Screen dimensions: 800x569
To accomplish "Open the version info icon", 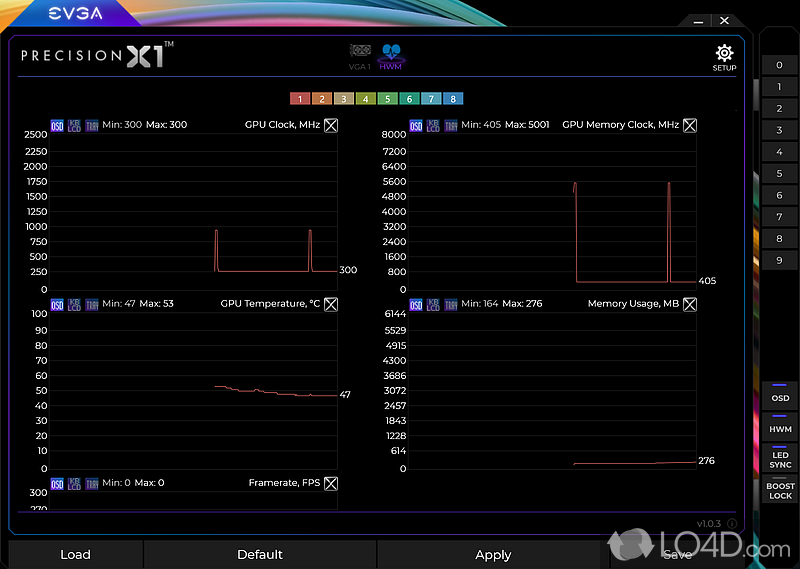I will 732,524.
